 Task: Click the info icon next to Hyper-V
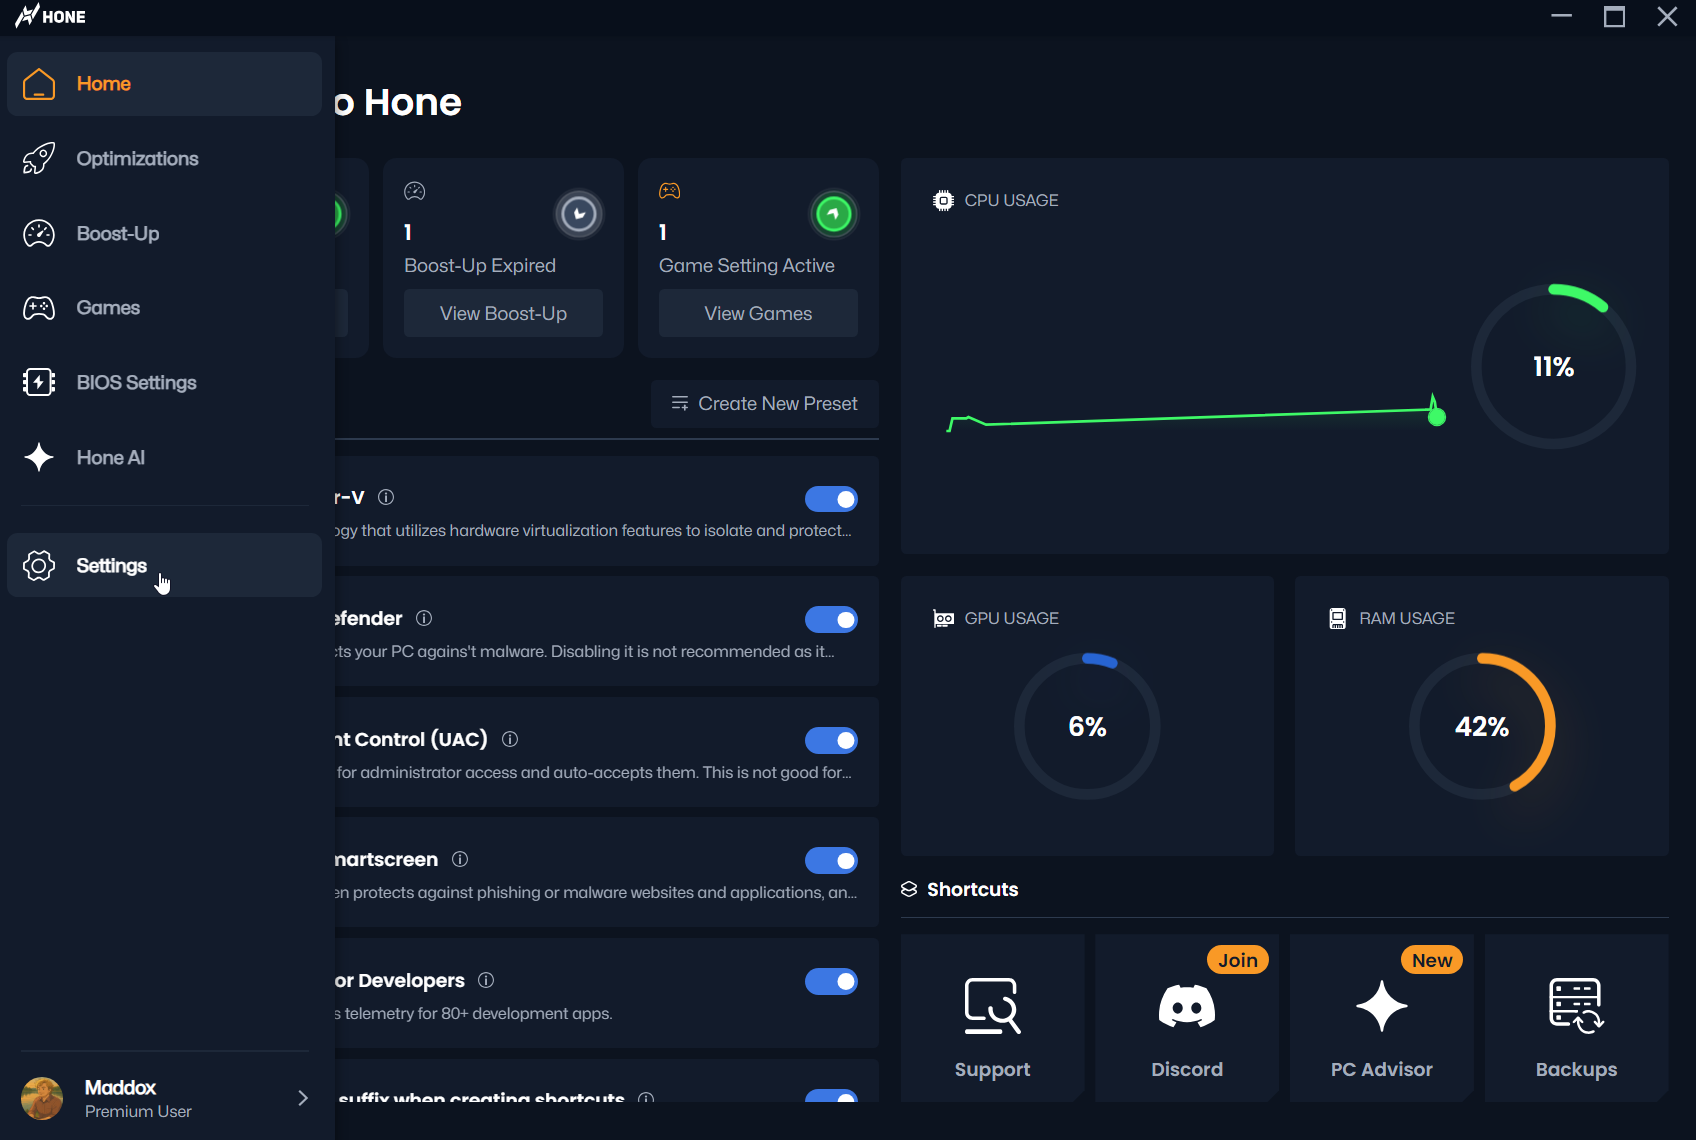386,497
